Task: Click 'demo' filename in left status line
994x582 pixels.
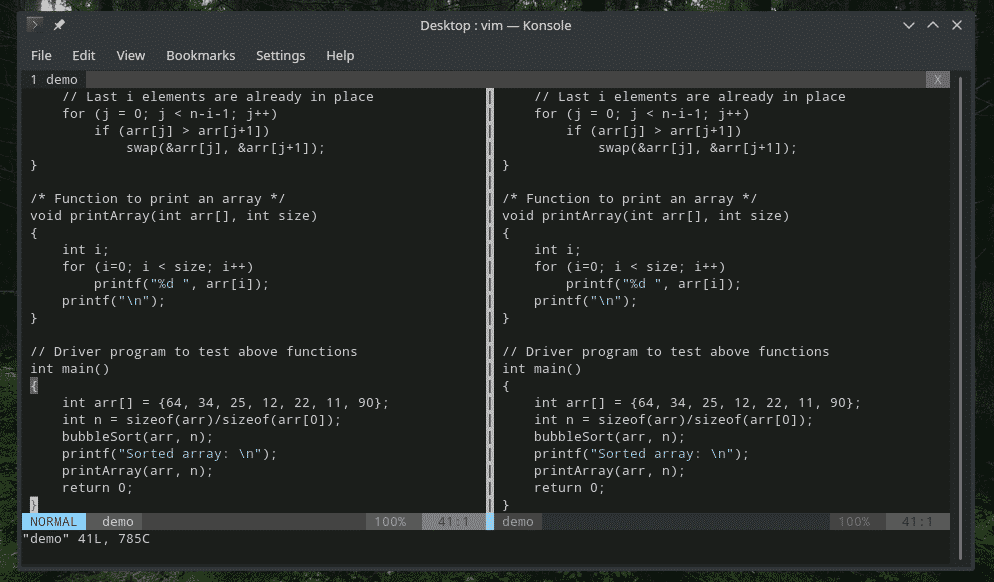Action: tap(118, 522)
